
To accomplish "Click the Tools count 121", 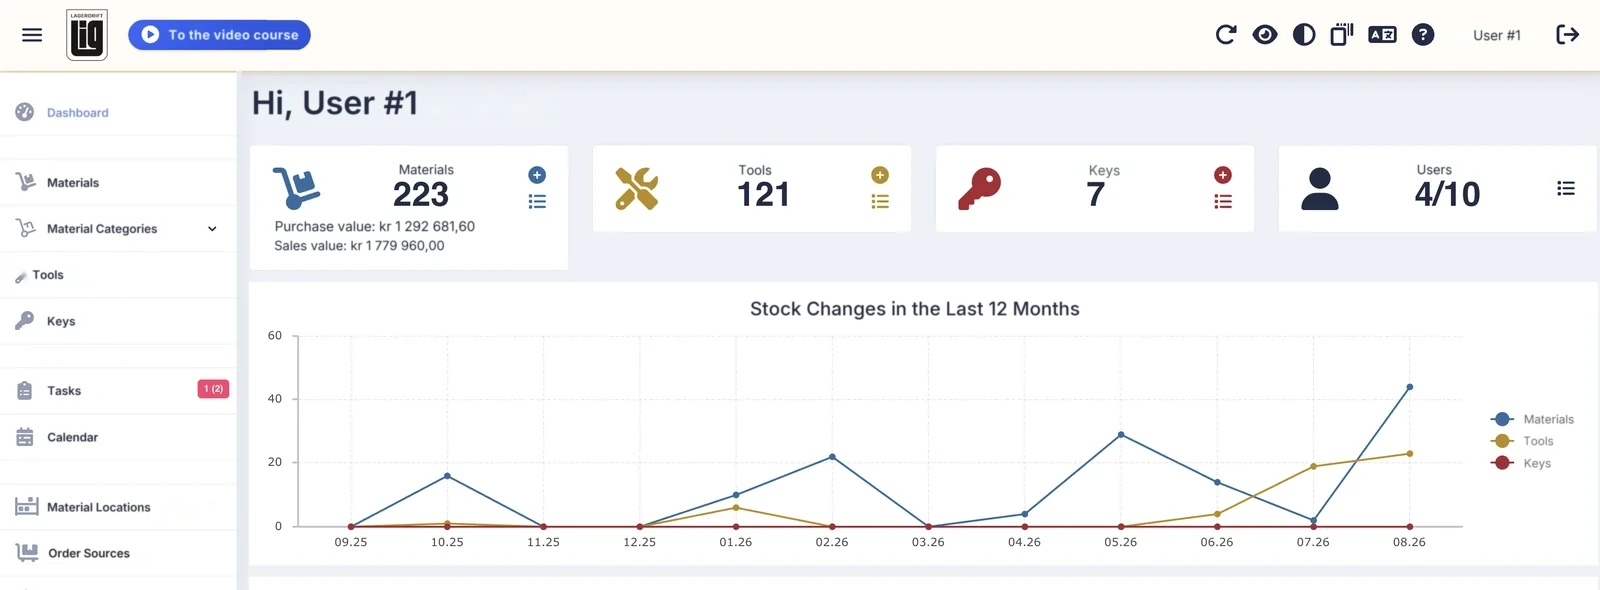I will pyautogui.click(x=764, y=194).
